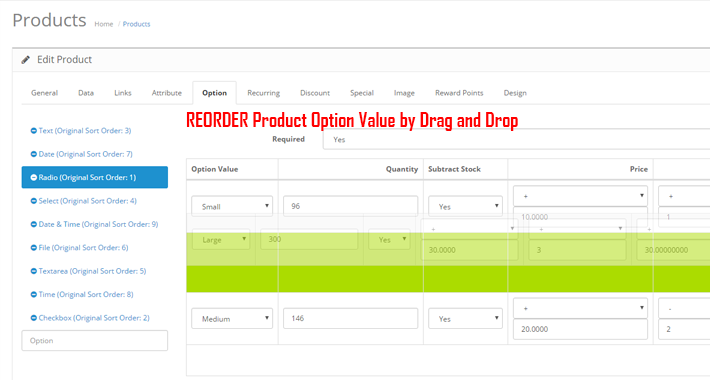Click the pencil icon beside Edit Product

point(26,60)
